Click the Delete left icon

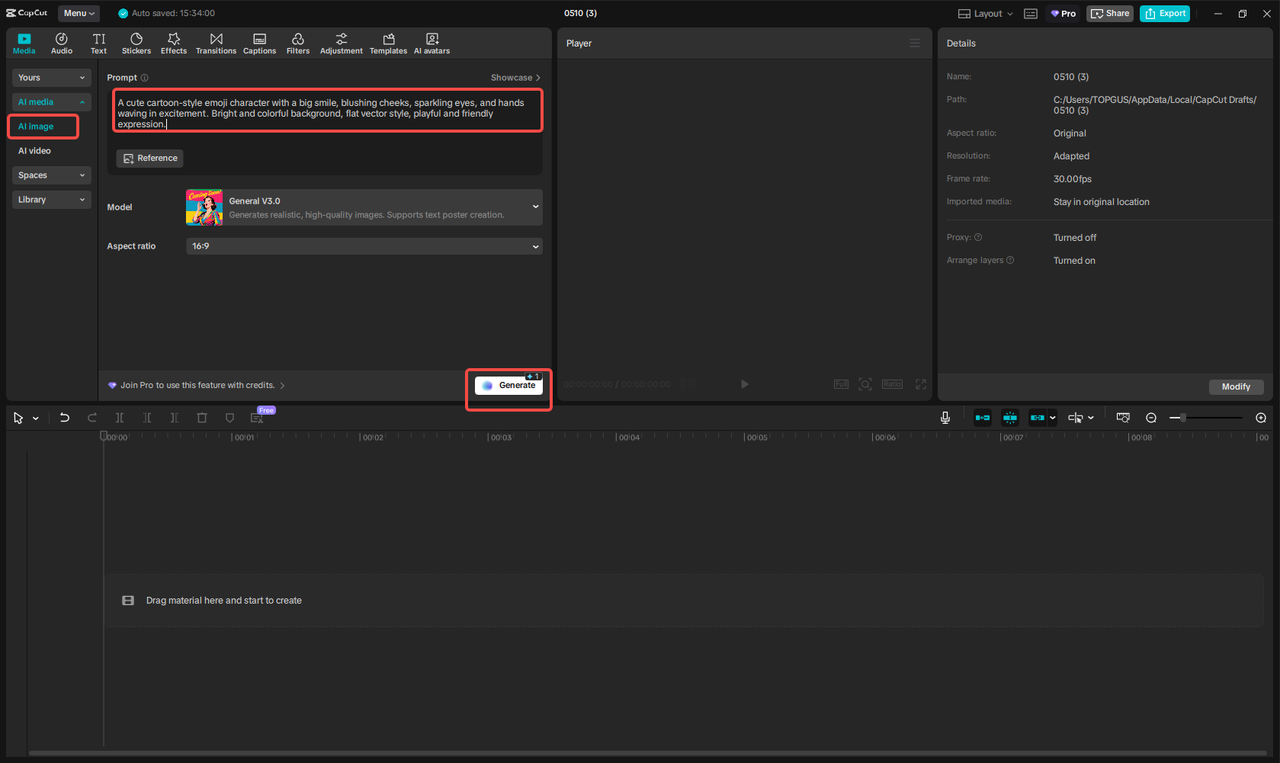(x=147, y=418)
